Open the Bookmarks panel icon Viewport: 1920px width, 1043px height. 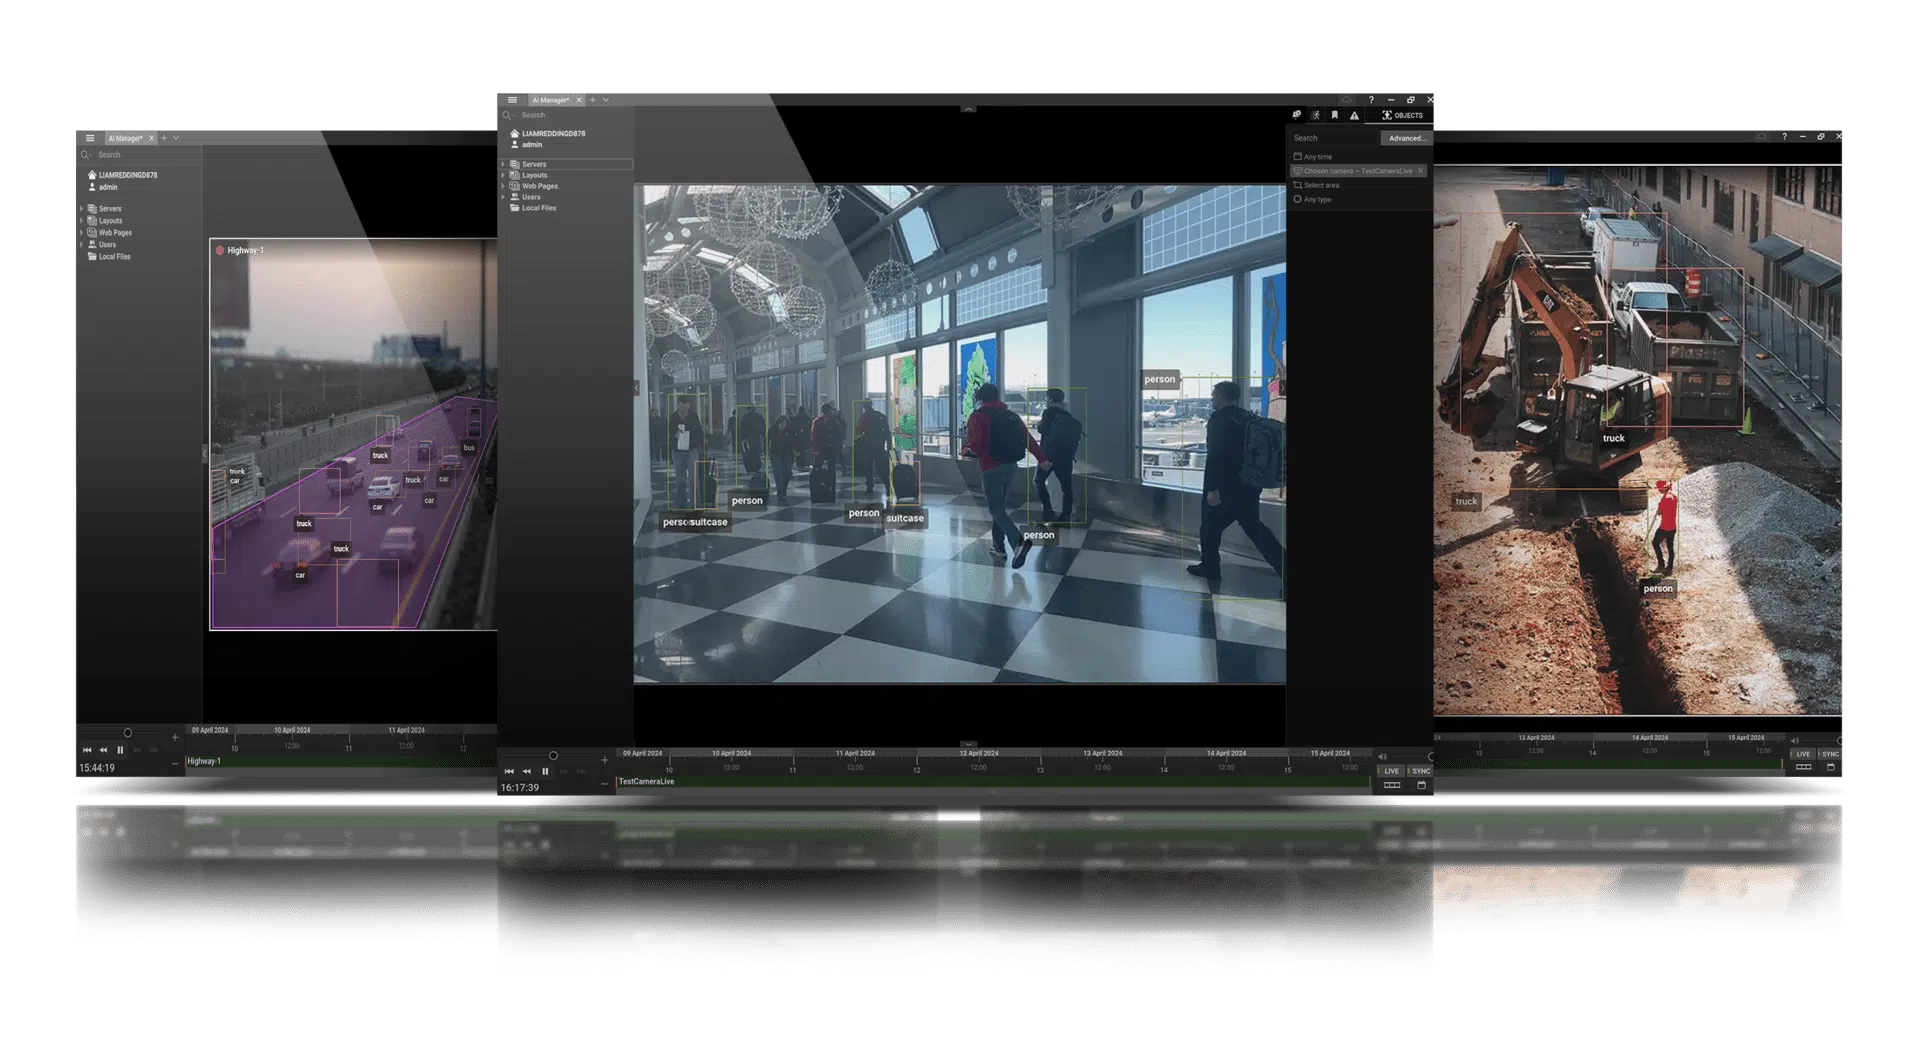click(1335, 115)
